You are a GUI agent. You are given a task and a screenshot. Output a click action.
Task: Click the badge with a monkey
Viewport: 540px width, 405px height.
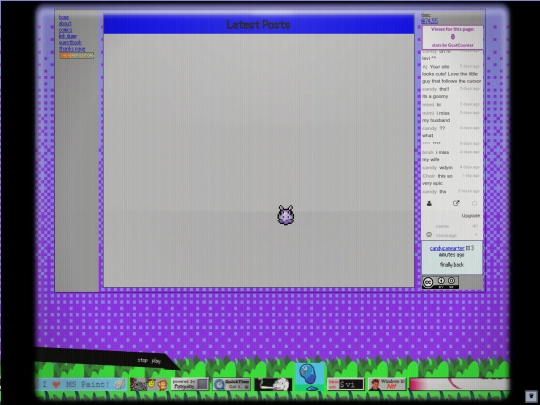[149, 384]
